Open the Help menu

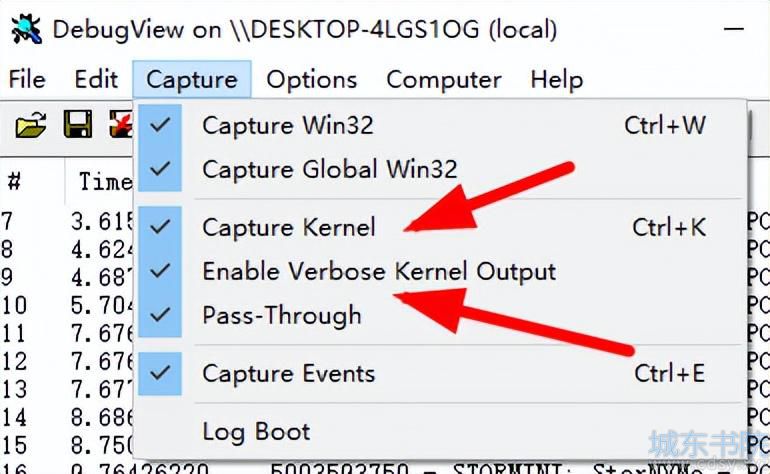[x=557, y=80]
